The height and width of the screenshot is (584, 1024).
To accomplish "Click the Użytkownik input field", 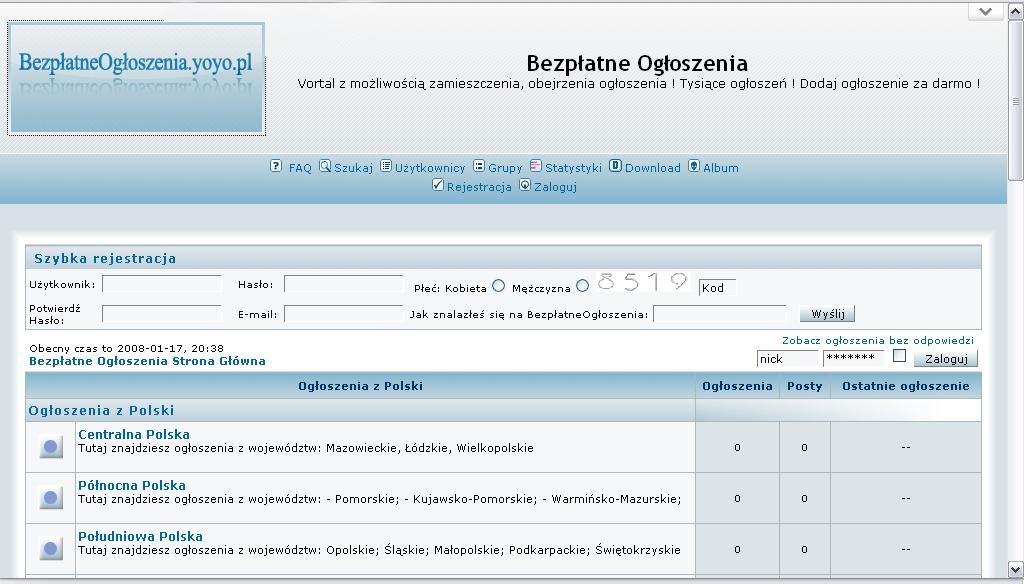I will click(162, 284).
